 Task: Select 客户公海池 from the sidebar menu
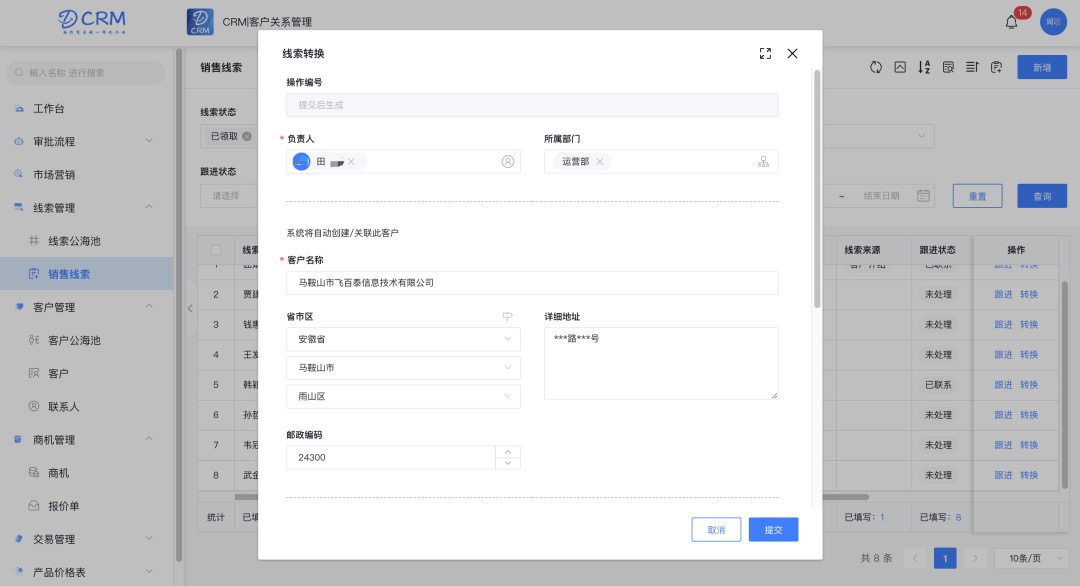coord(74,340)
